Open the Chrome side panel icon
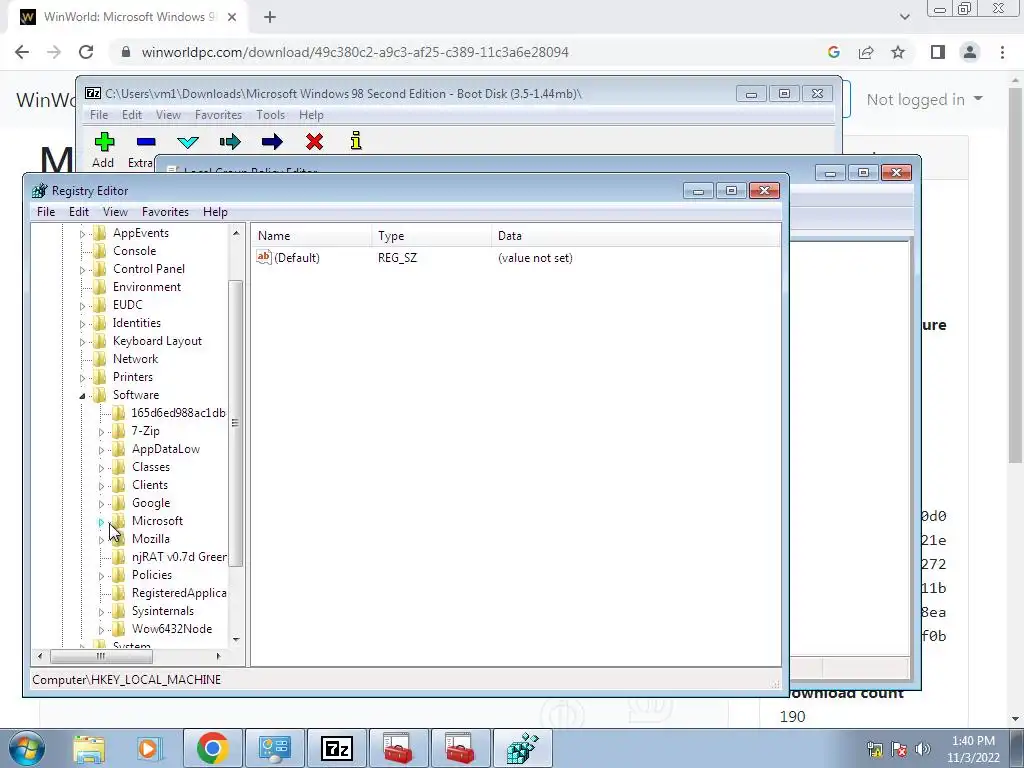 point(938,52)
